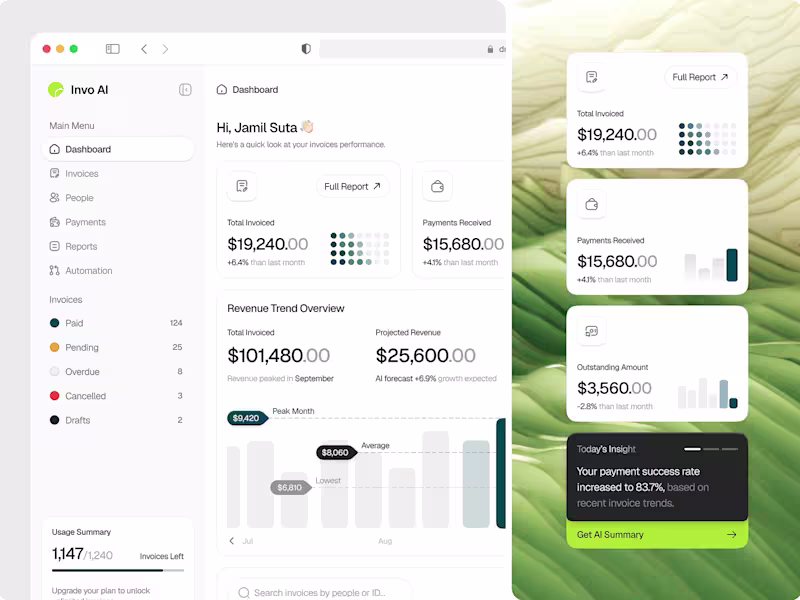This screenshot has width=800, height=600.
Task: Click the home icon in the Dashboard breadcrumb
Action: tap(222, 89)
